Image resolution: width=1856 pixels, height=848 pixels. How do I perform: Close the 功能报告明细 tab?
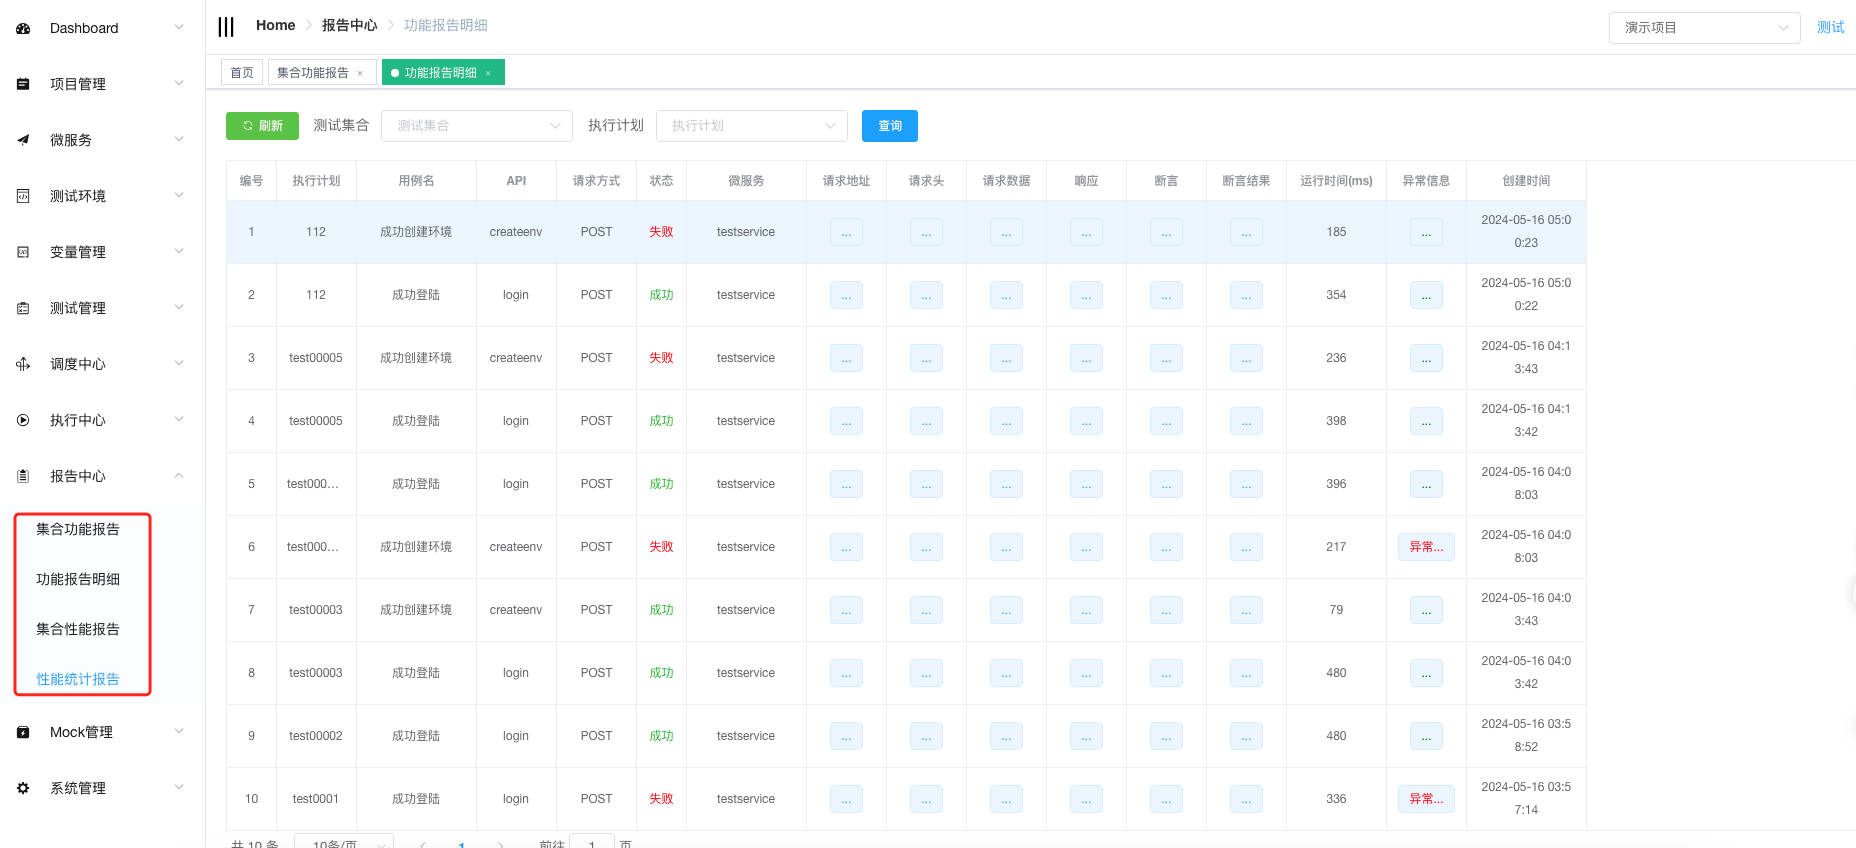click(x=488, y=73)
